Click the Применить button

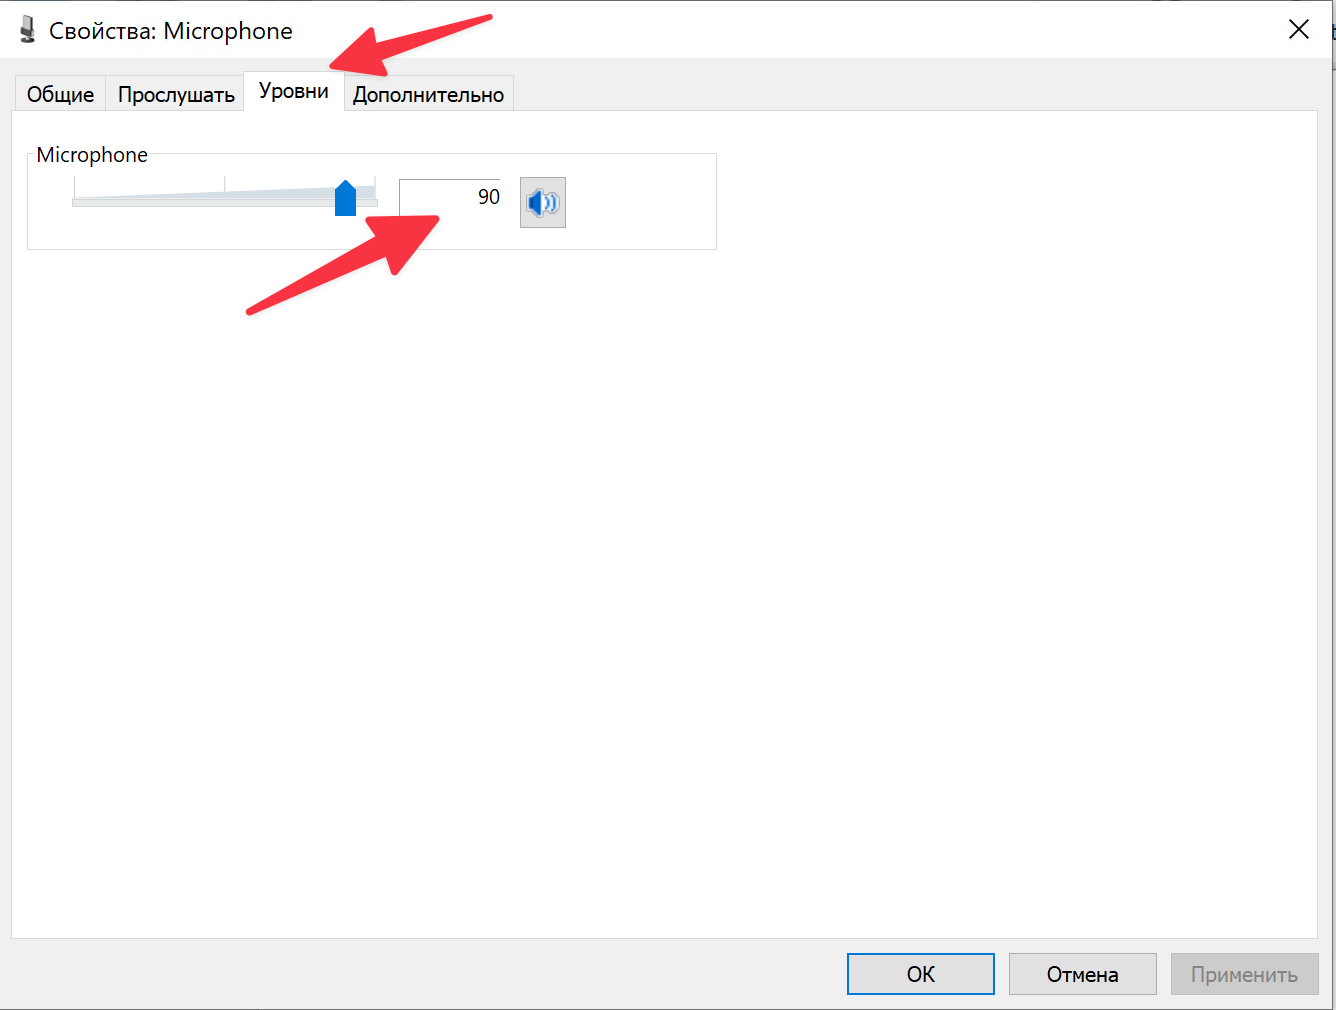click(1244, 974)
